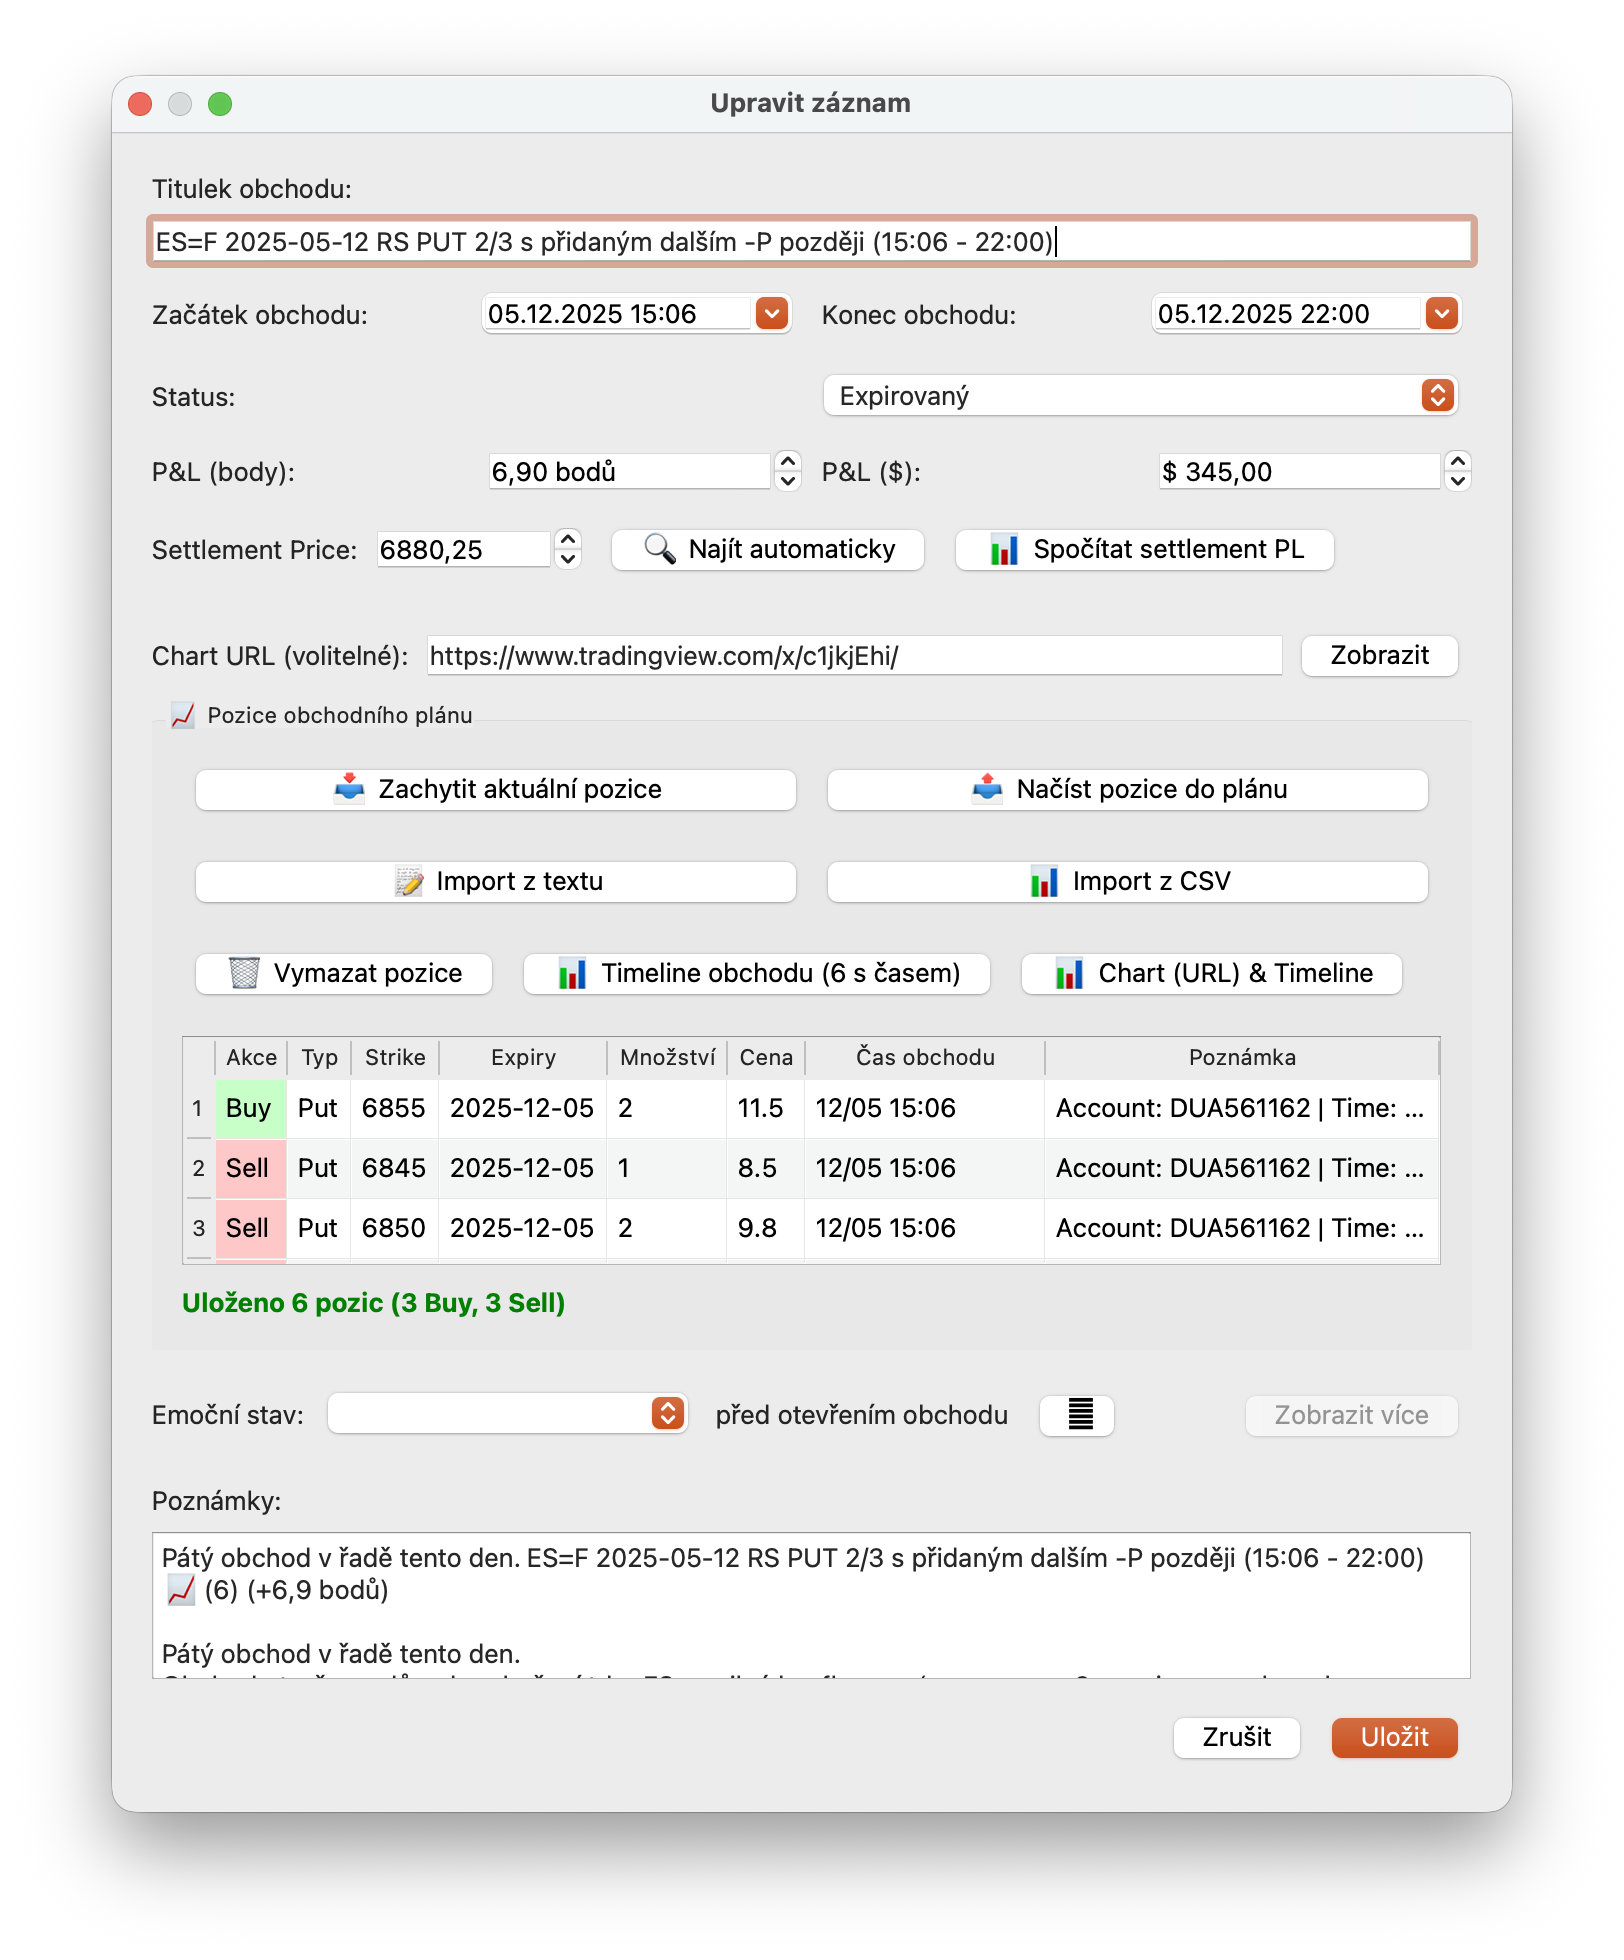The width and height of the screenshot is (1624, 1960).
Task: Click magnifier icon on Najít automaticky
Action: [660, 549]
